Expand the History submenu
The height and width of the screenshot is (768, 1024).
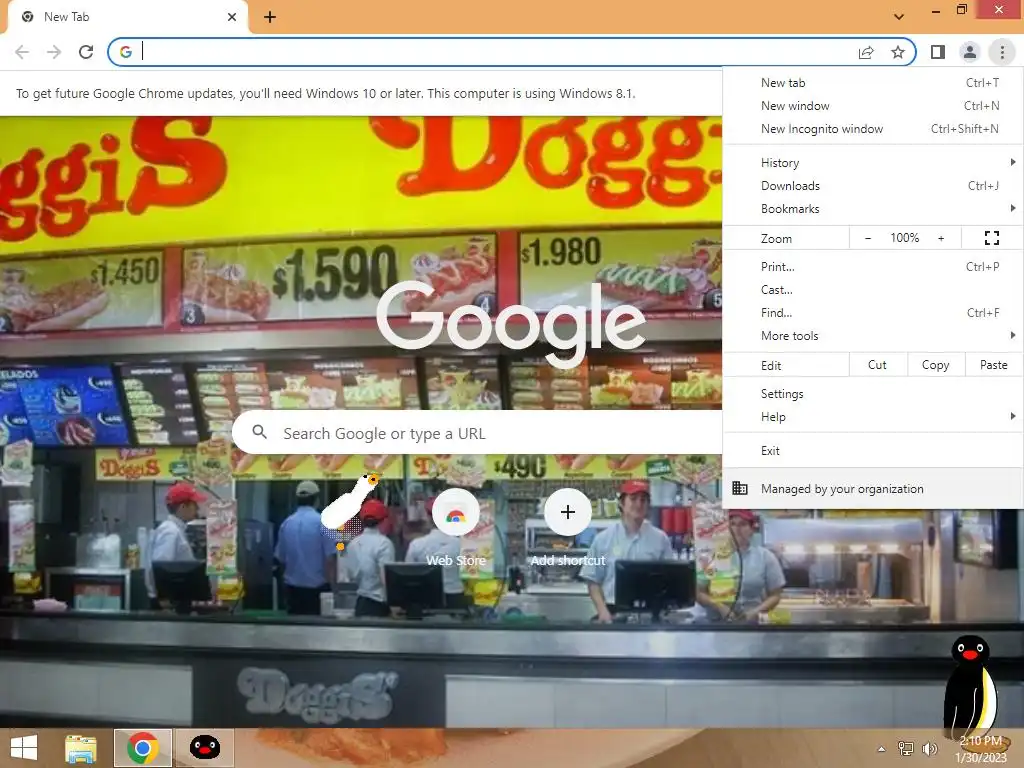tap(873, 163)
